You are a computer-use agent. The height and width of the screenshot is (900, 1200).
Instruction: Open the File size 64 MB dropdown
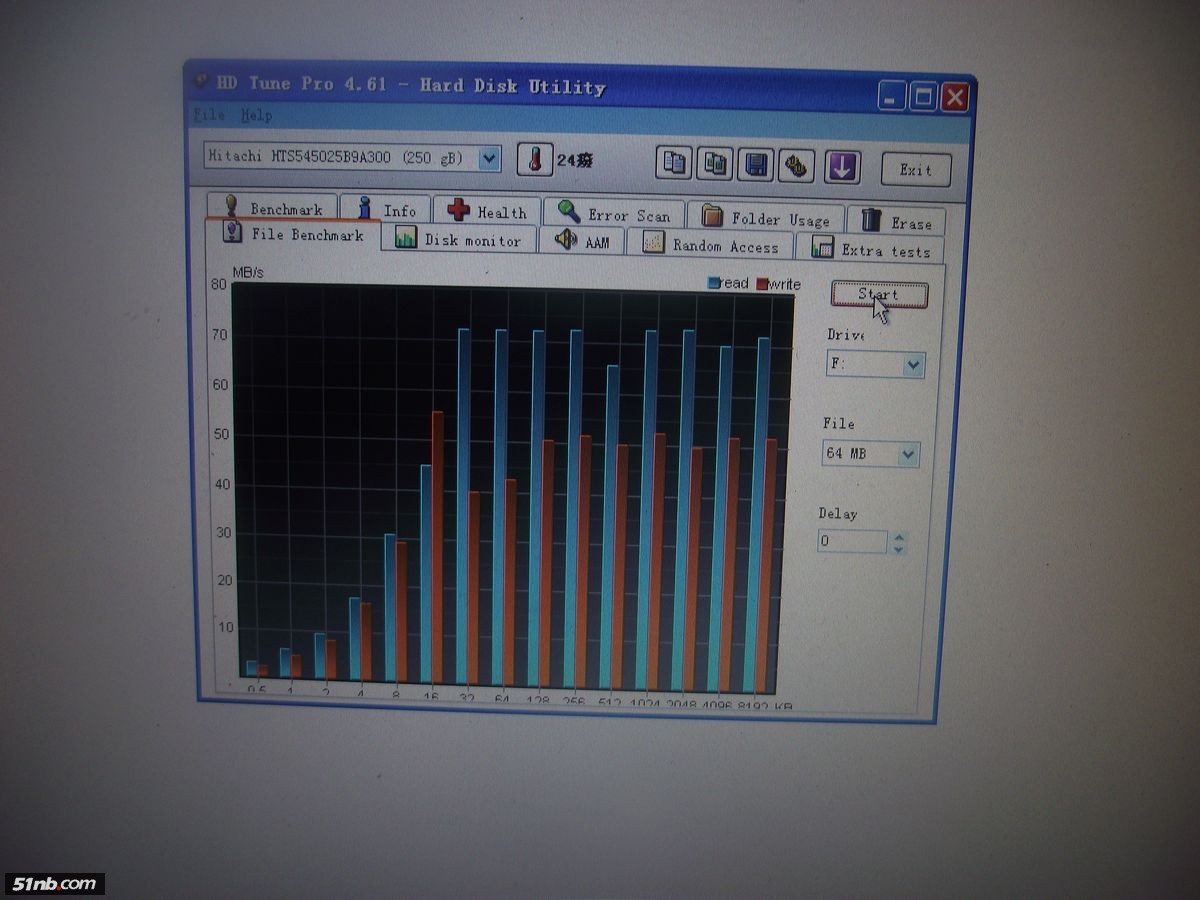[x=907, y=455]
